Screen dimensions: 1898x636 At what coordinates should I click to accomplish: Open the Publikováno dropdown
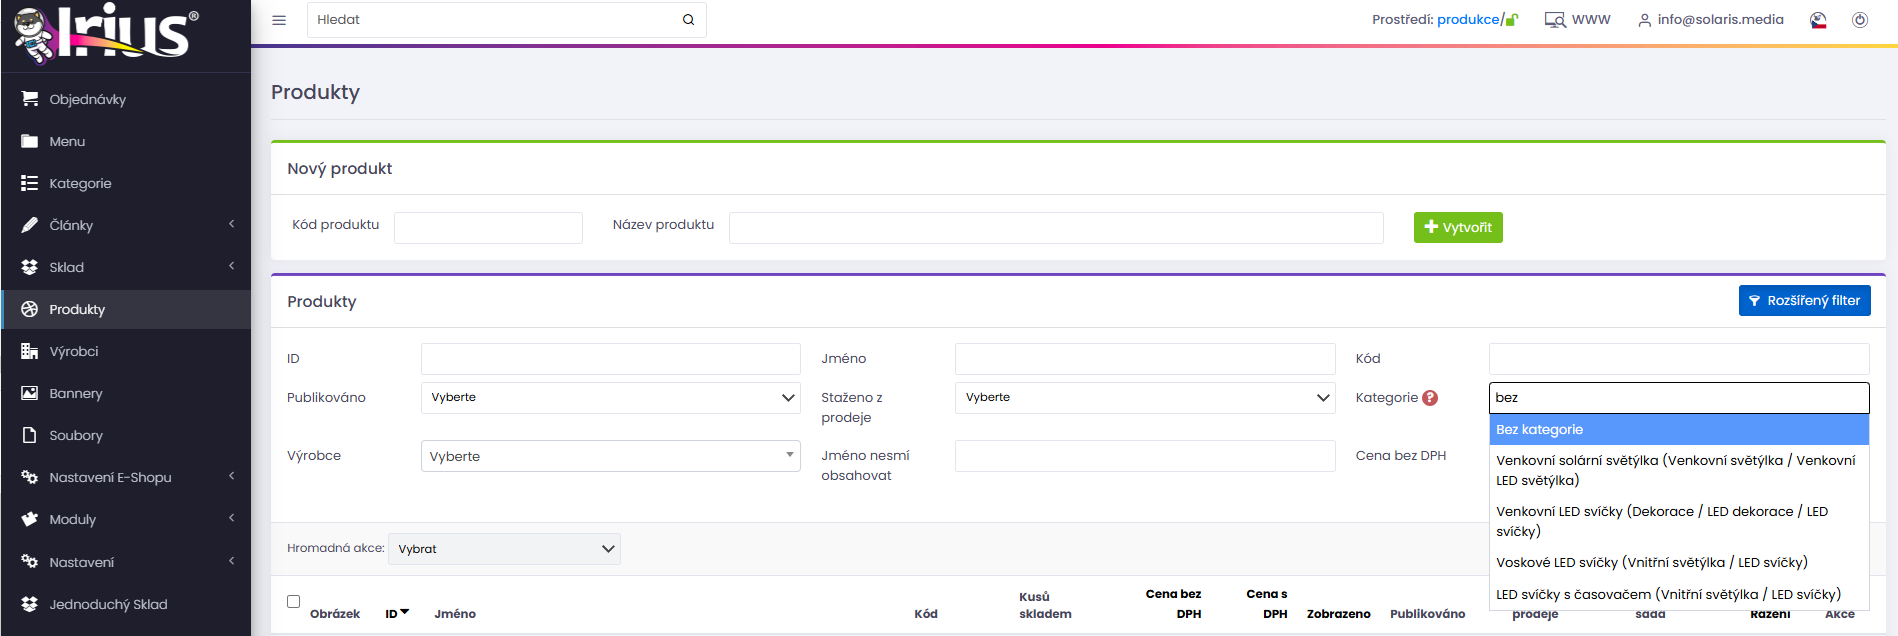[610, 398]
